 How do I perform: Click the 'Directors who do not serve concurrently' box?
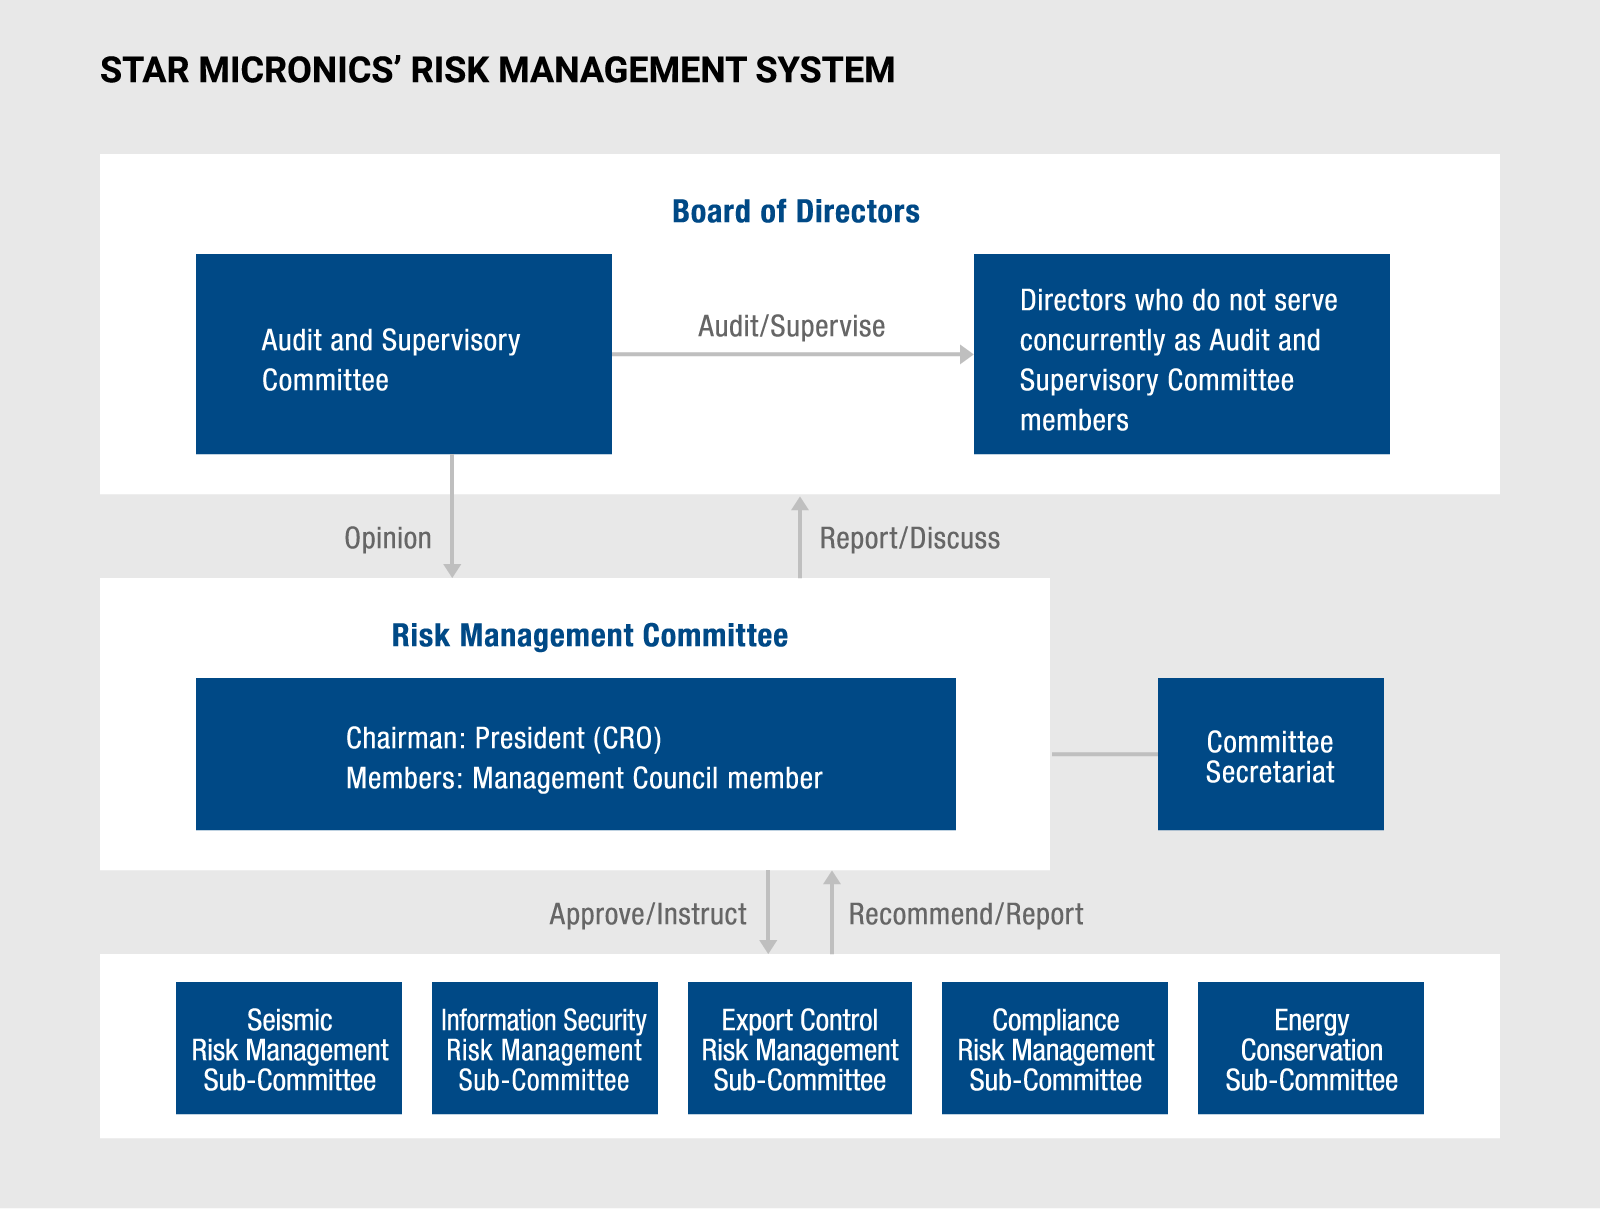click(1182, 354)
